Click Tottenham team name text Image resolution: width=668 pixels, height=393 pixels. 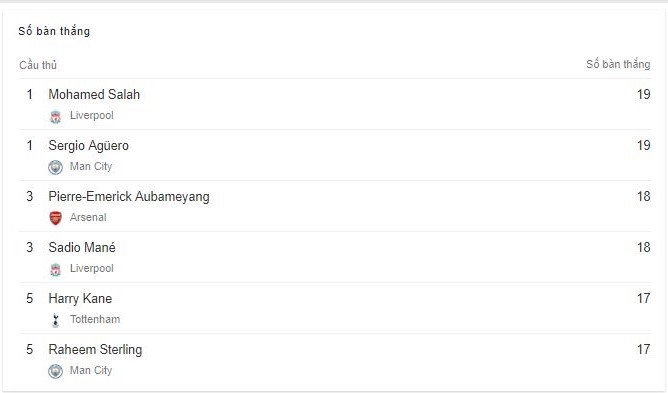pyautogui.click(x=95, y=319)
